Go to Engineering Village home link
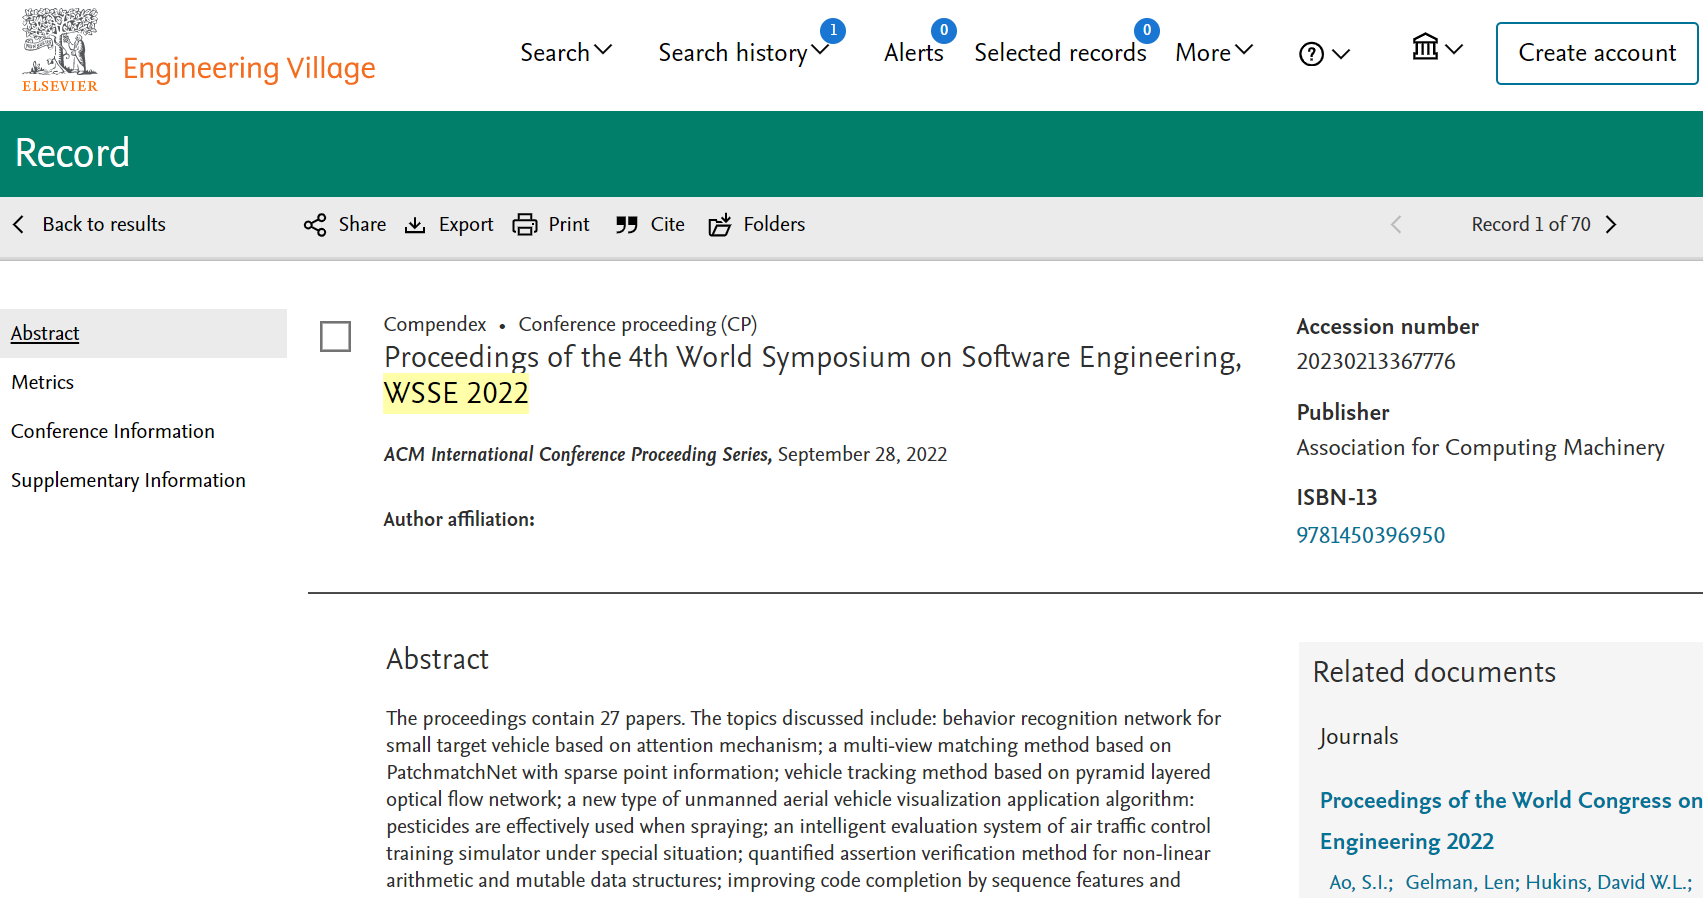The height and width of the screenshot is (898, 1703). click(249, 68)
